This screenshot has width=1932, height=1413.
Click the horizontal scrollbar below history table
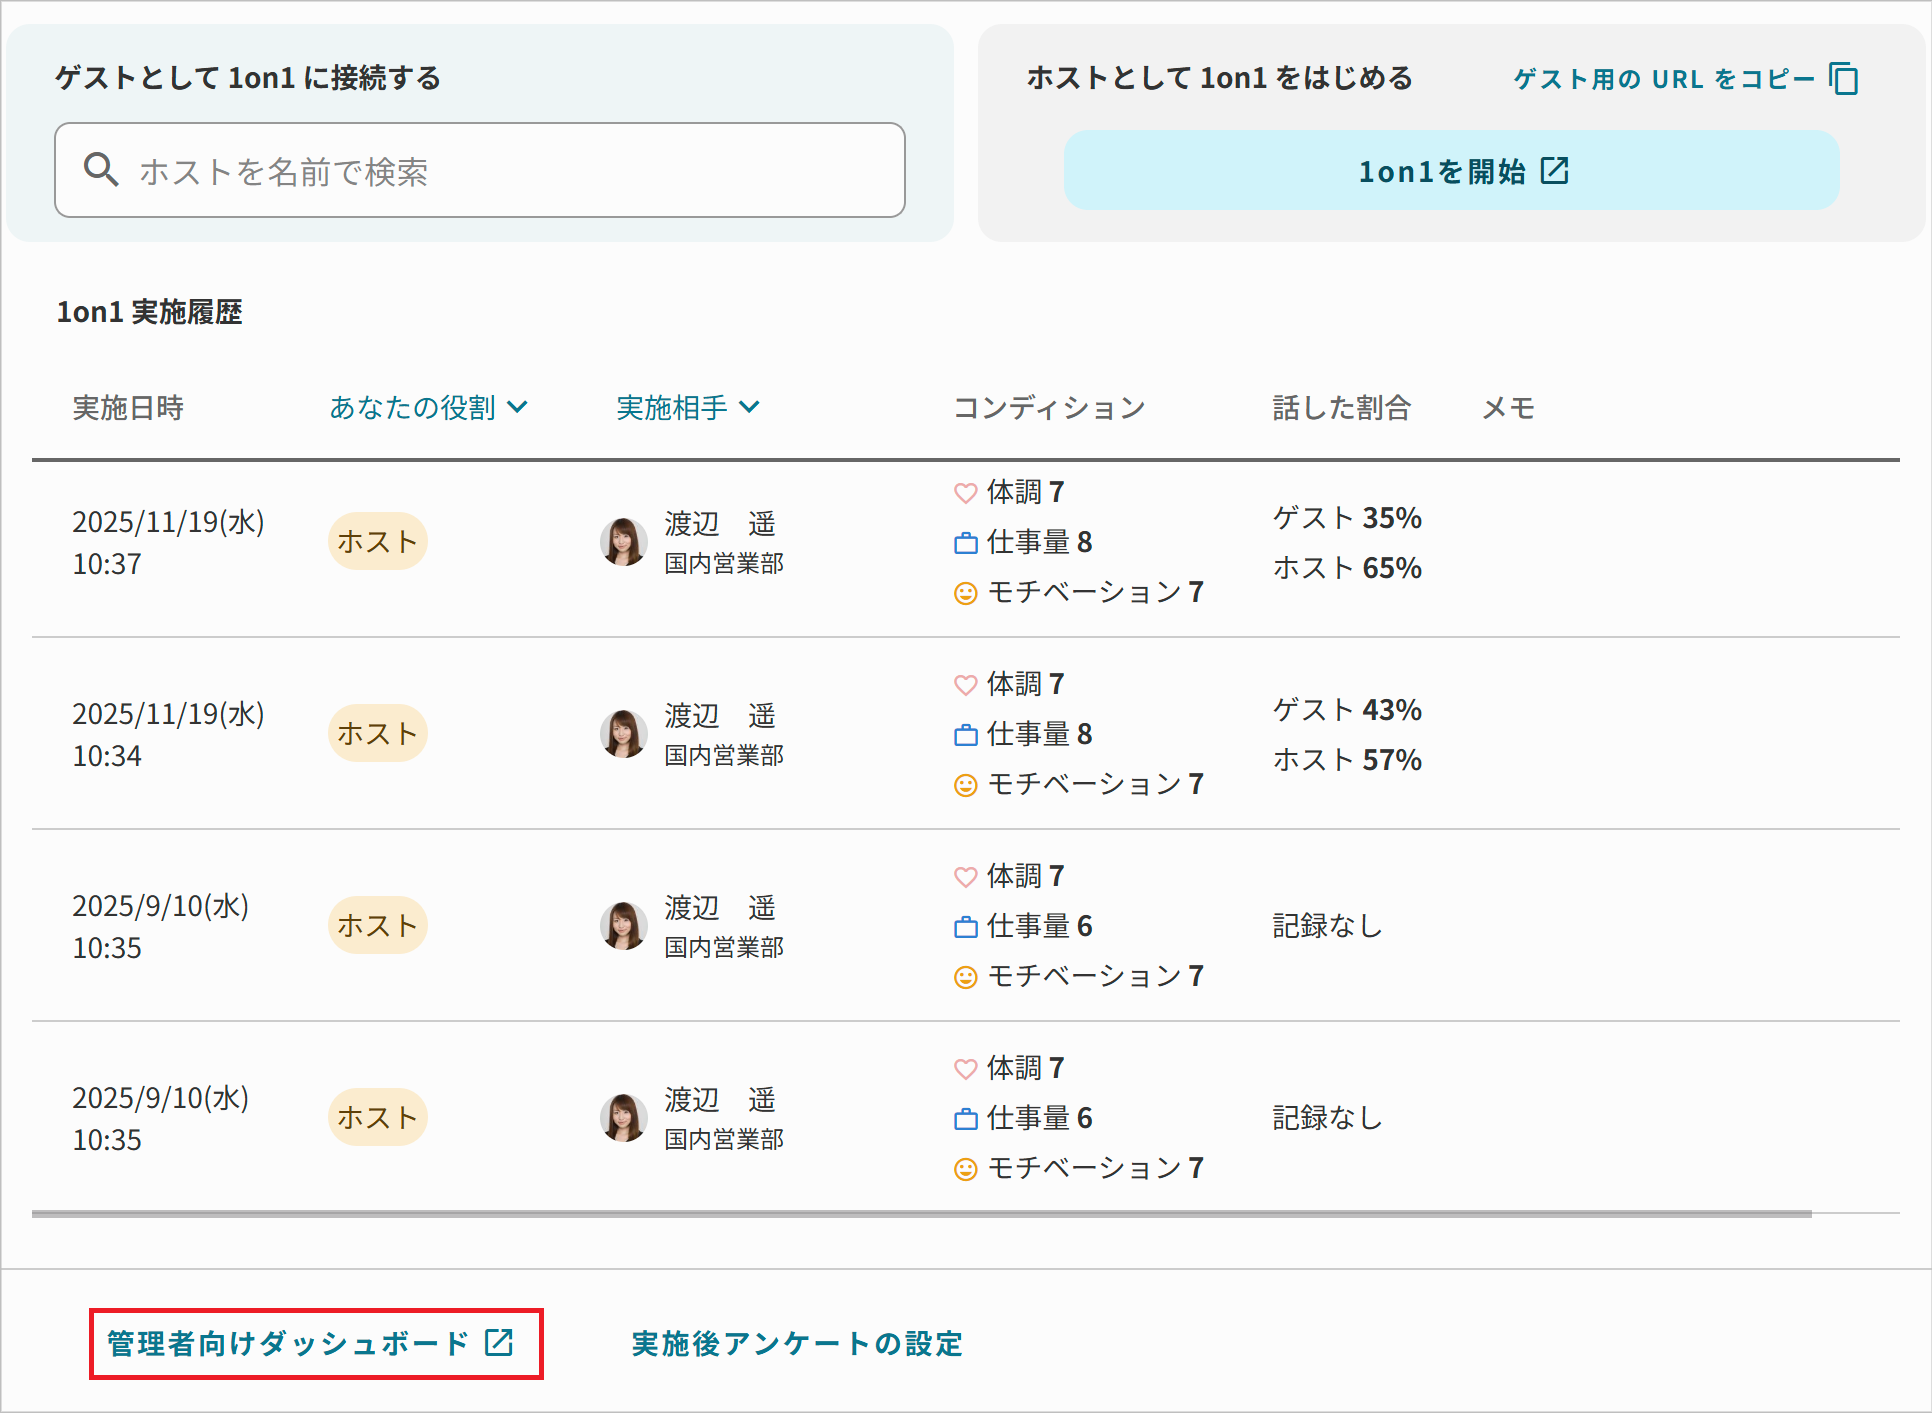pyautogui.click(x=920, y=1214)
